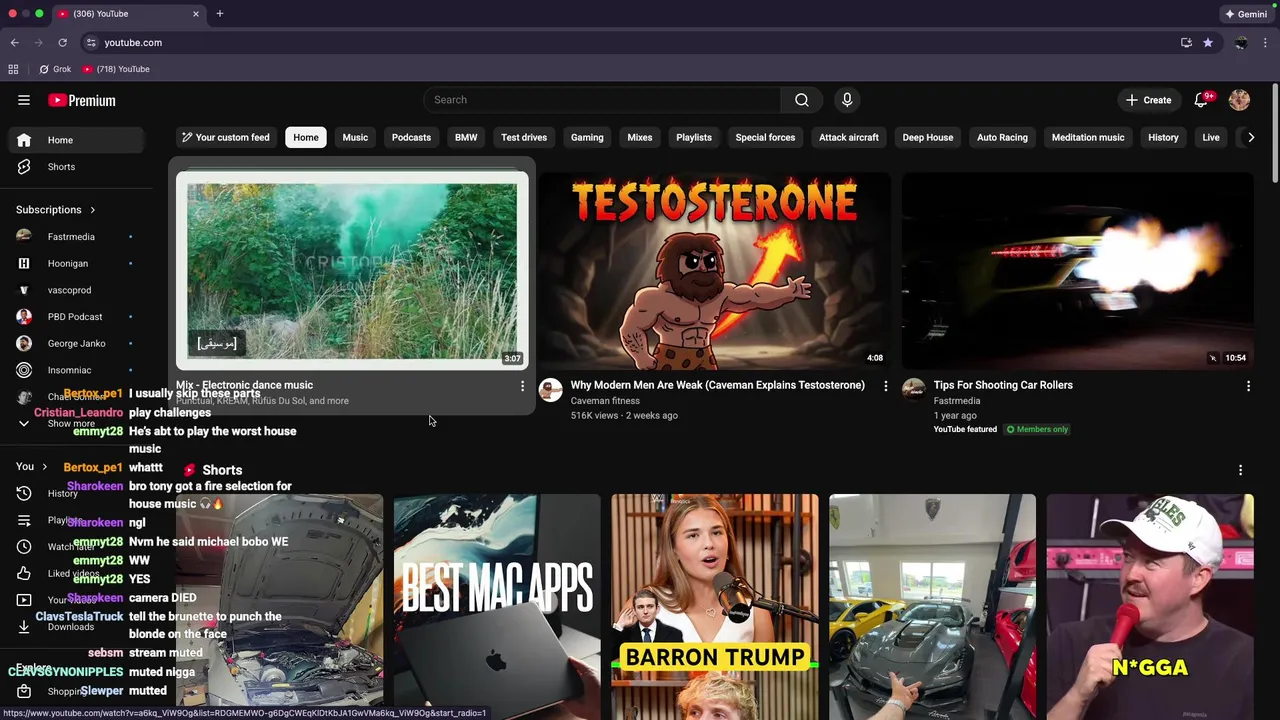
Task: Select the Playlists chip
Action: point(694,137)
